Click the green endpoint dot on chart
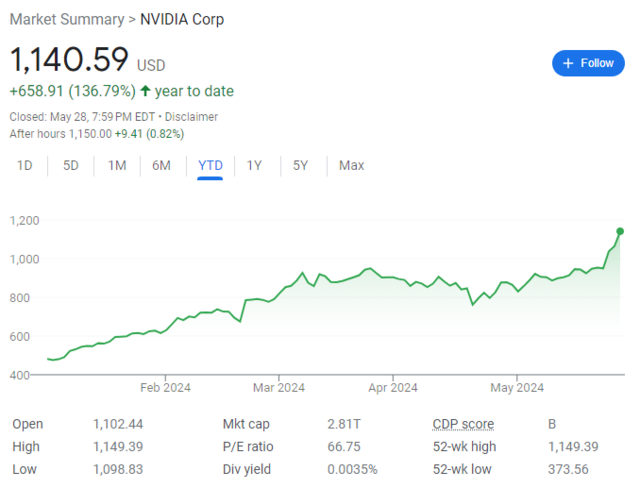This screenshot has width=640, height=488. (620, 231)
